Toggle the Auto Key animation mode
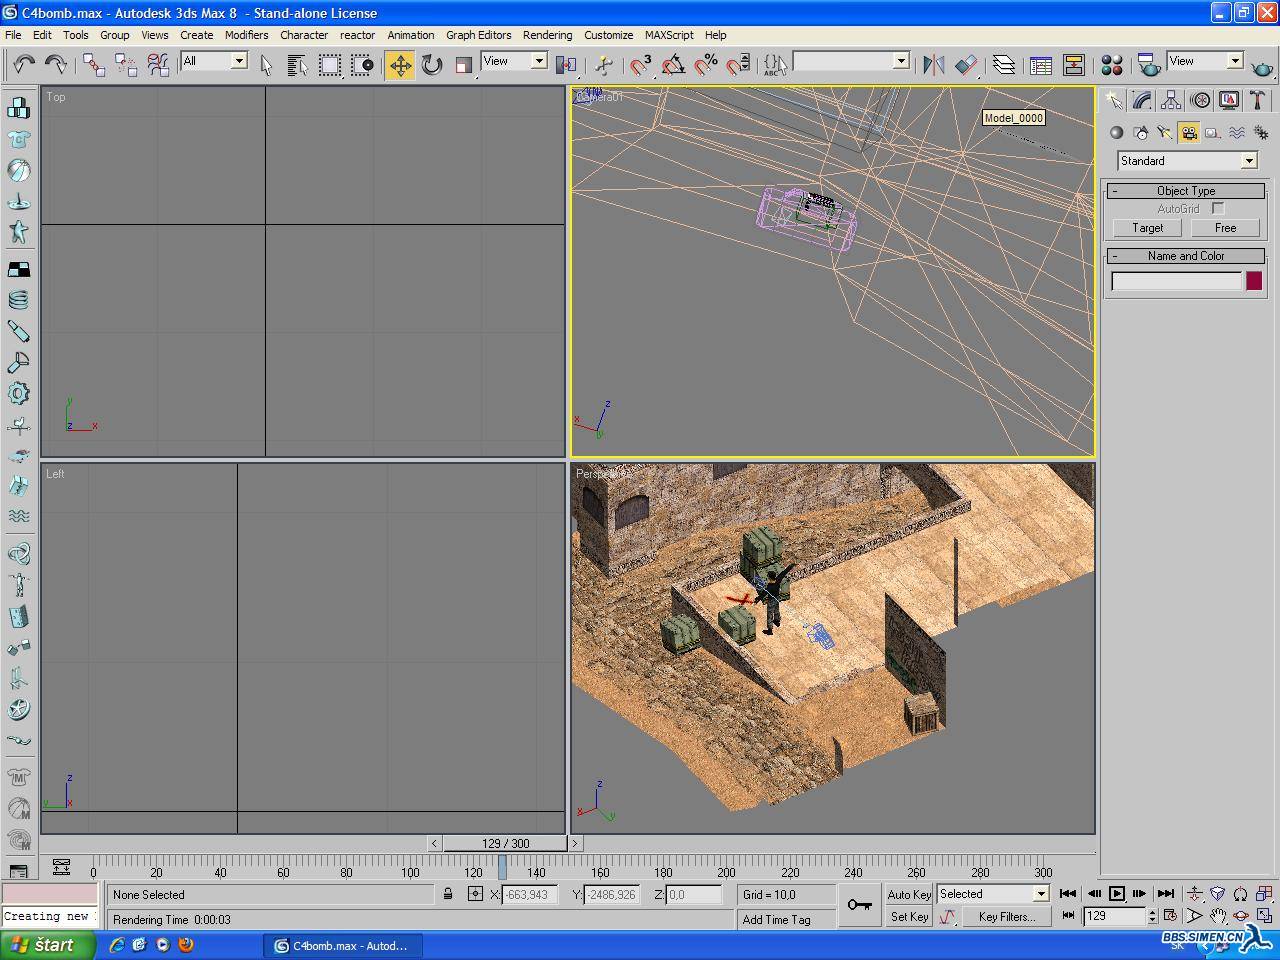The height and width of the screenshot is (960, 1280). pyautogui.click(x=909, y=894)
